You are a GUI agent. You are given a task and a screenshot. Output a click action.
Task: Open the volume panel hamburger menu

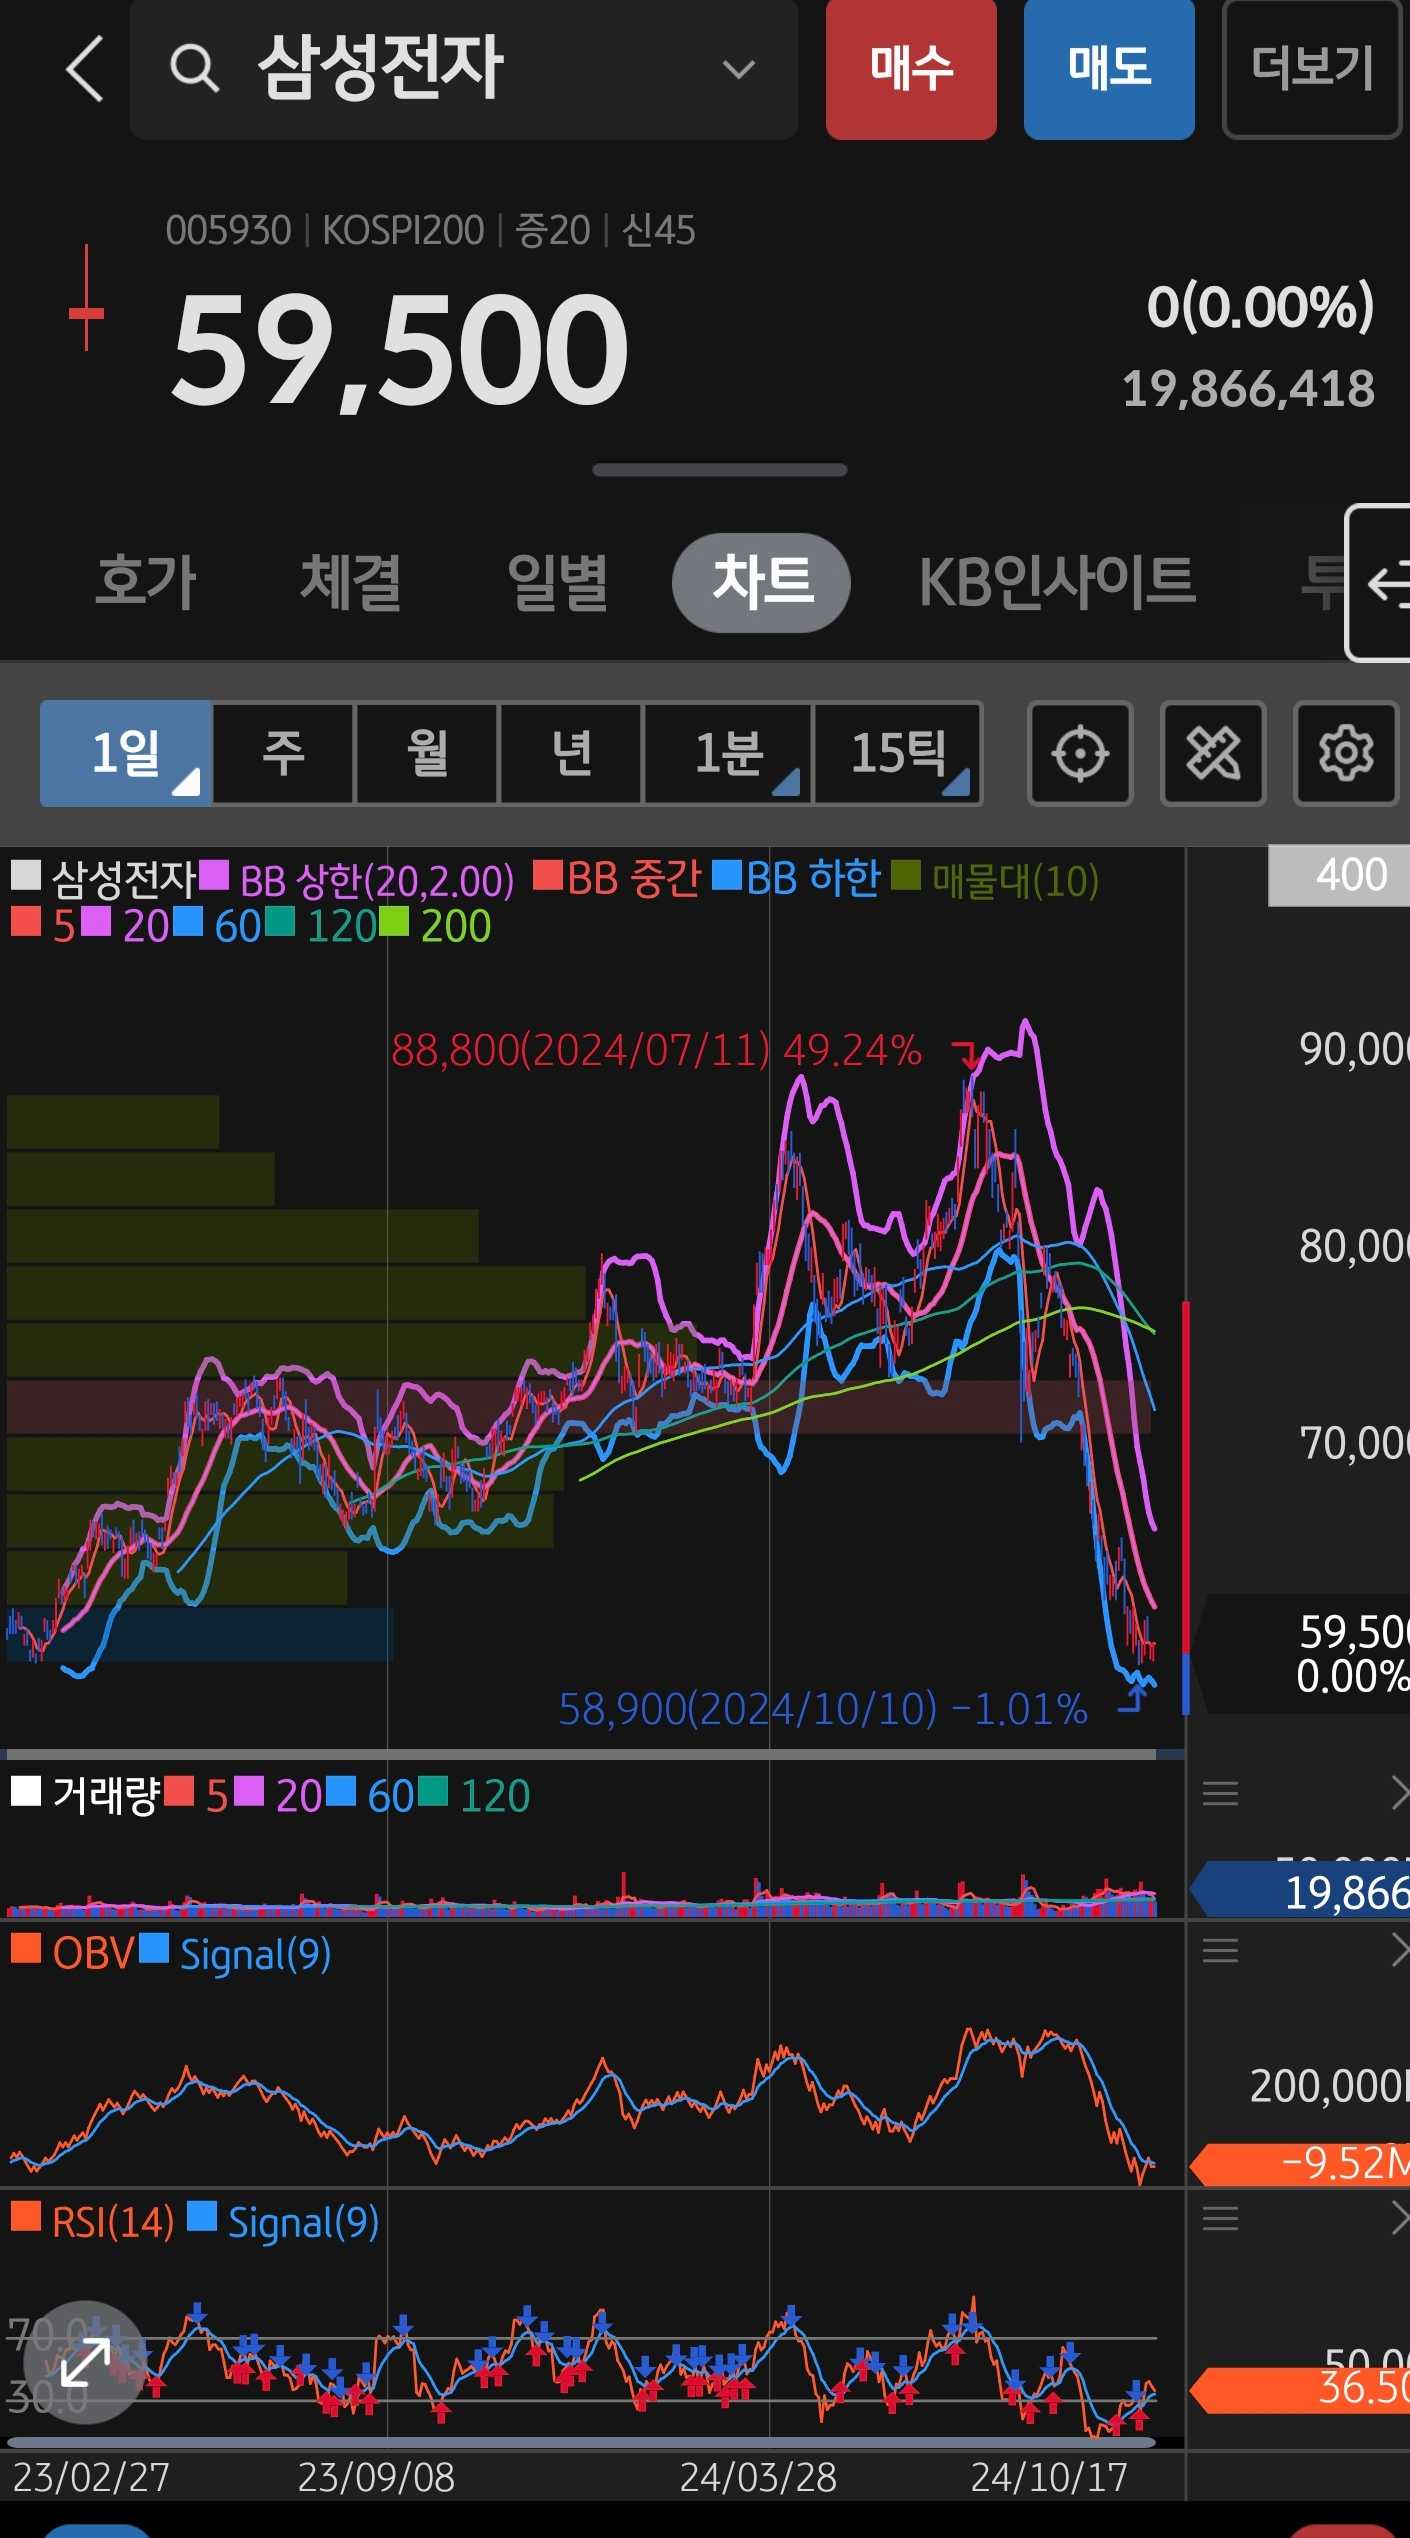click(x=1220, y=1793)
